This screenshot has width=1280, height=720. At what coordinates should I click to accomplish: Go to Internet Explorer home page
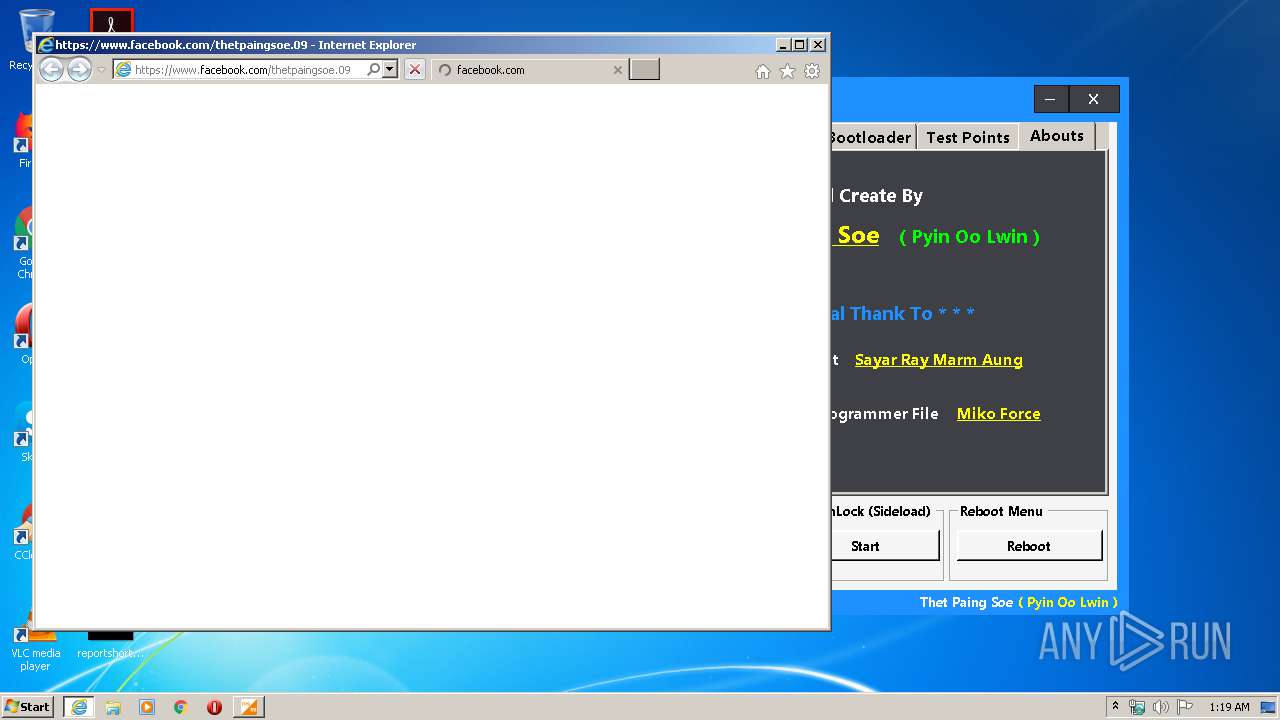pos(763,71)
